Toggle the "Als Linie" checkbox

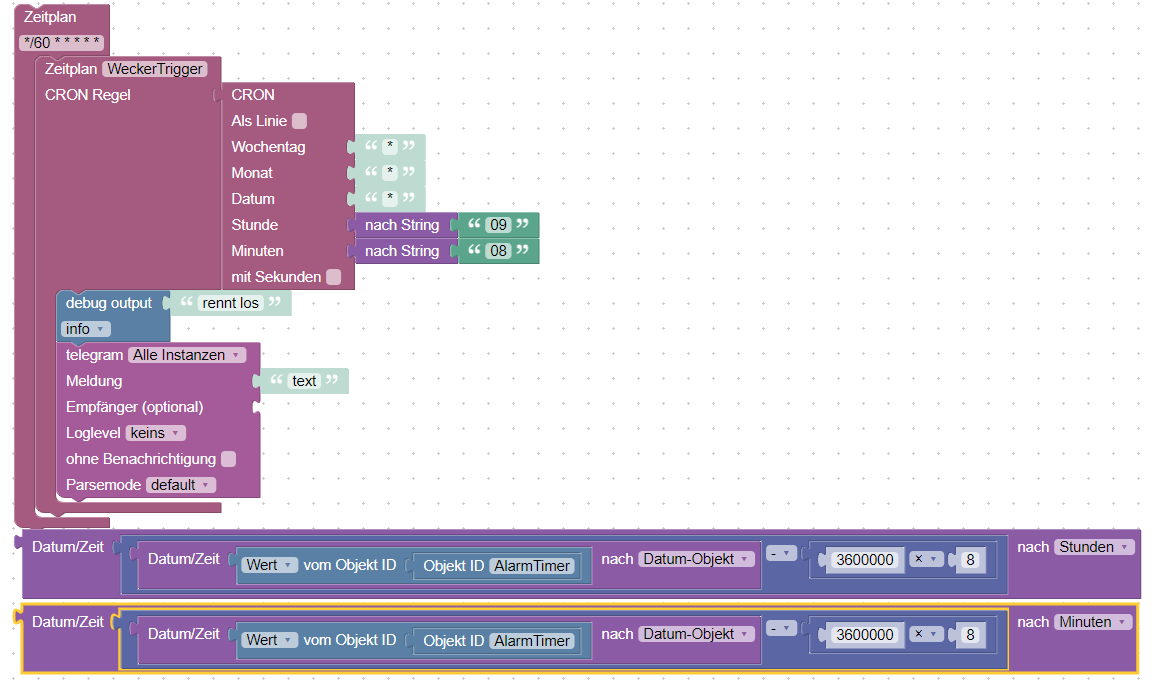(299, 121)
